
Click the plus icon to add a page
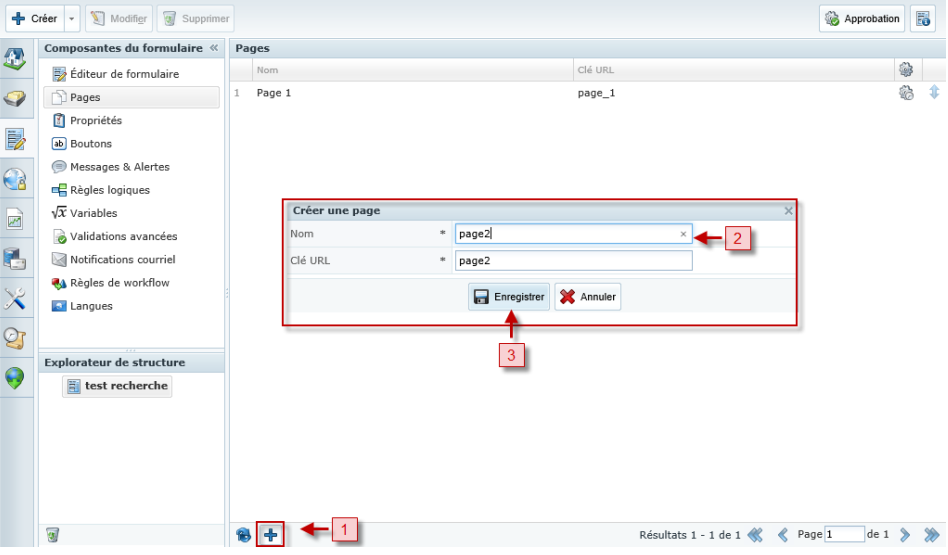coord(271,535)
